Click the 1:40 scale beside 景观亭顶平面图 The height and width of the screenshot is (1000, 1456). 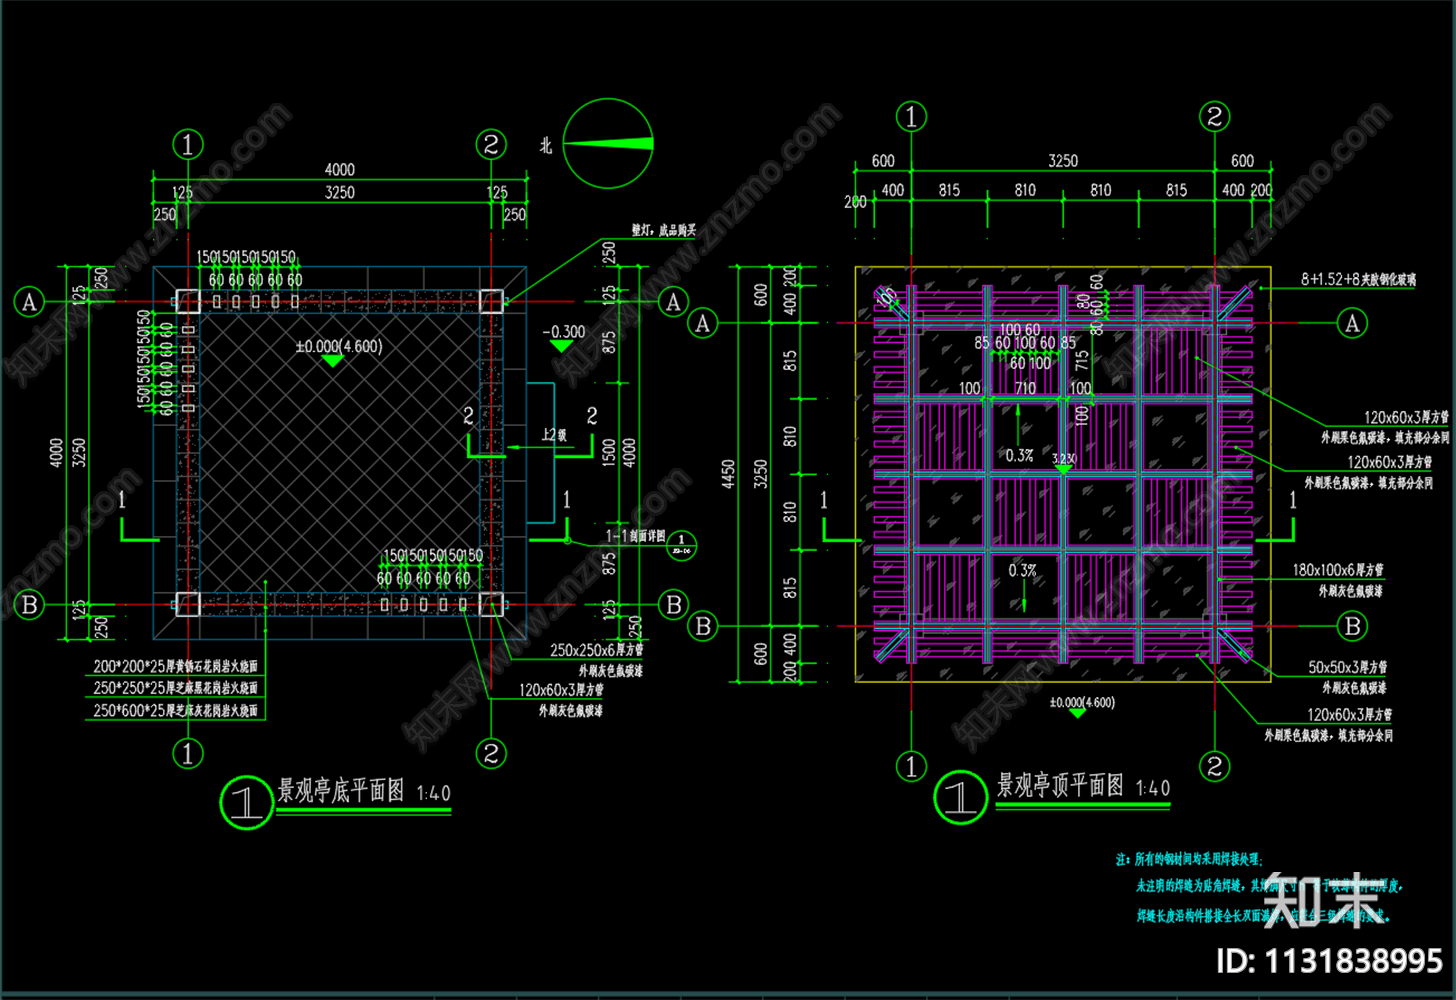[x=1153, y=788]
